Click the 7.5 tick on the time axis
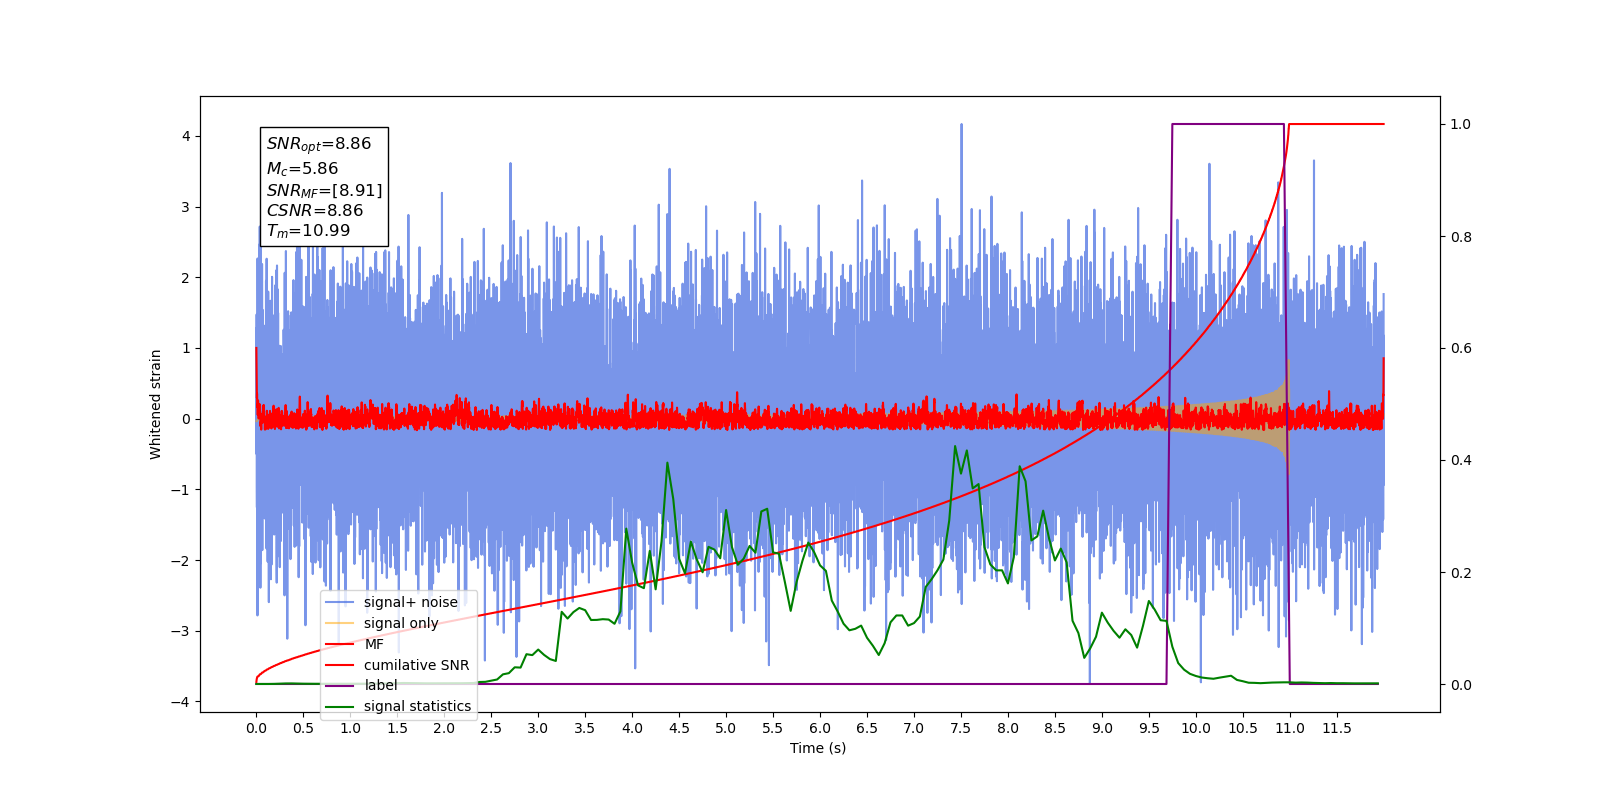 coord(961,728)
